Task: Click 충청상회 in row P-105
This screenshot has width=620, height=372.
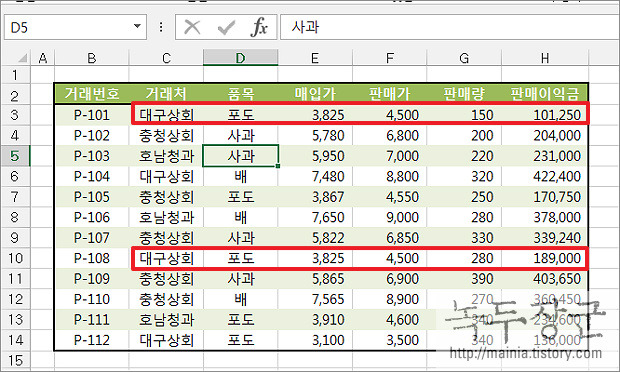Action: coord(166,196)
